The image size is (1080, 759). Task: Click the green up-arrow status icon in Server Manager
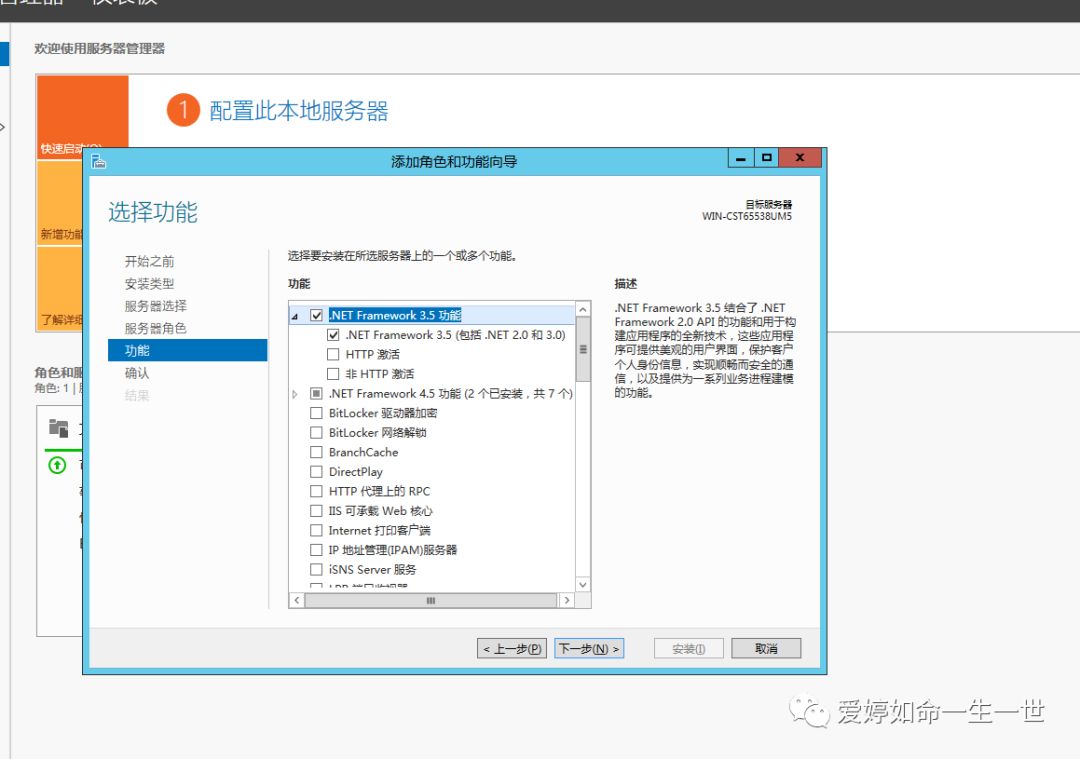tap(57, 466)
